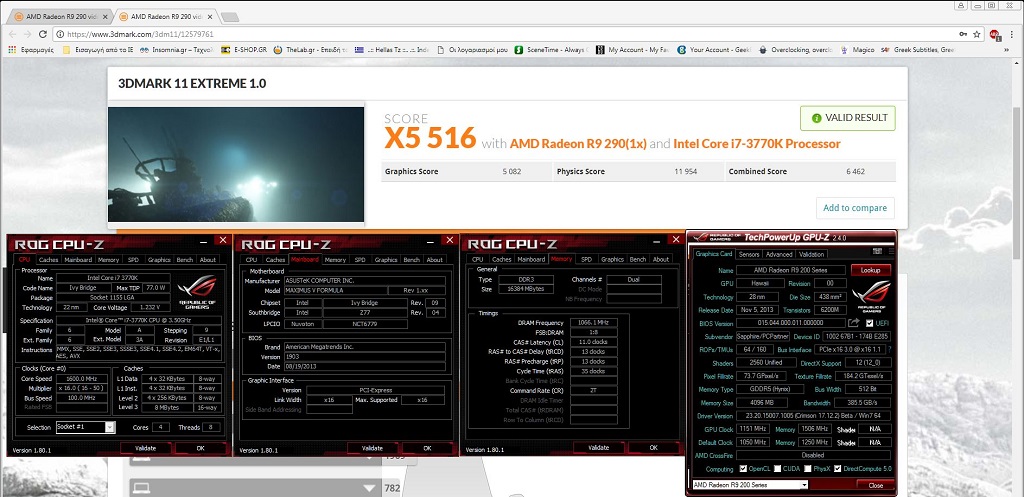Viewport: 1024px width, 497px height.
Task: Click the X5 516 score text
Action: tap(430, 138)
